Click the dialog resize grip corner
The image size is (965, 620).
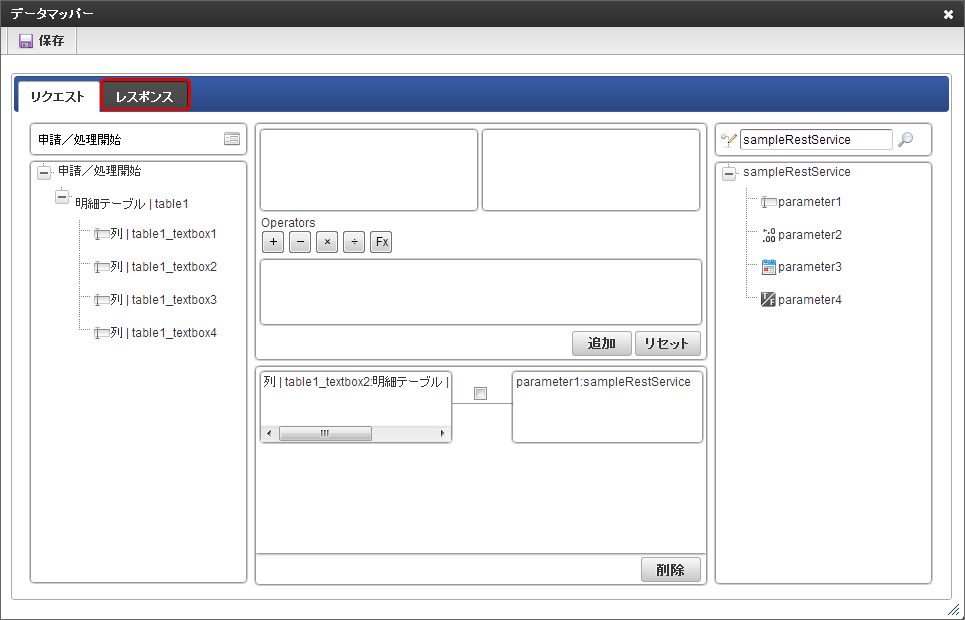pyautogui.click(x=953, y=608)
